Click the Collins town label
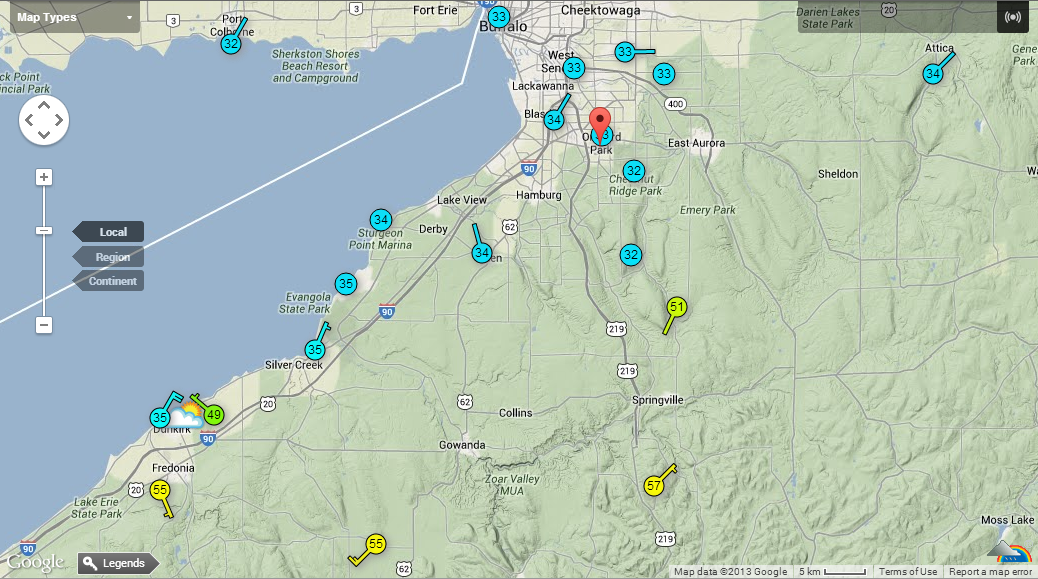1038x579 pixels. (516, 413)
